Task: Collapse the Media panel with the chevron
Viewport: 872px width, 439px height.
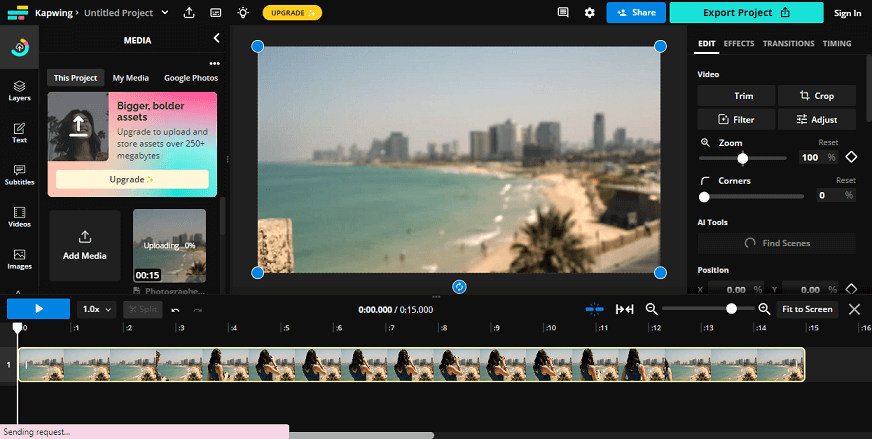Action: click(216, 38)
